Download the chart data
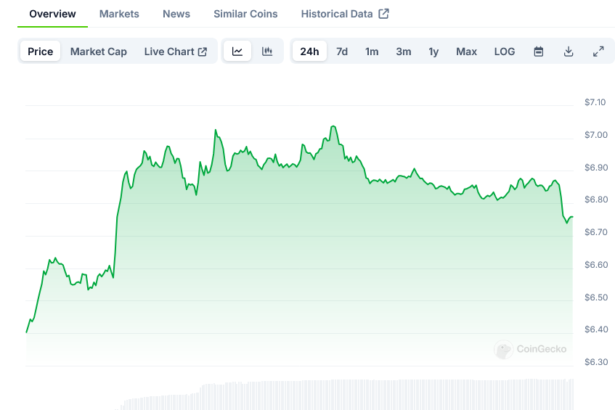This screenshot has width=615, height=410. pos(568,51)
